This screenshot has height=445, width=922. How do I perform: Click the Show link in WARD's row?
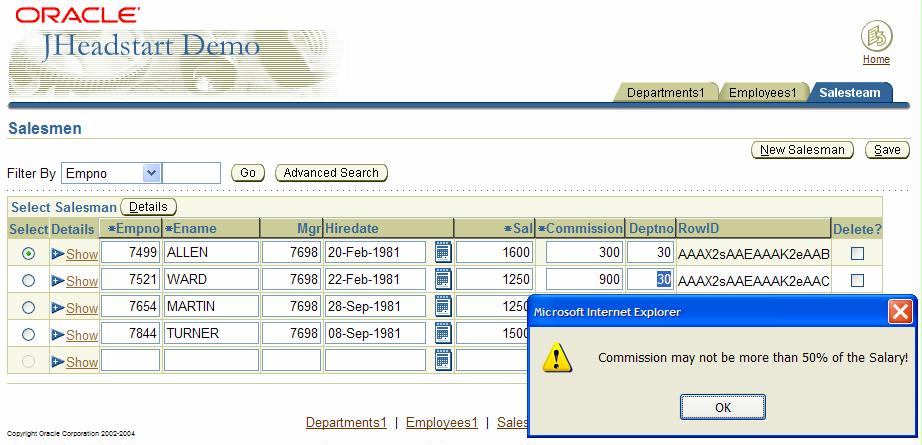(82, 282)
